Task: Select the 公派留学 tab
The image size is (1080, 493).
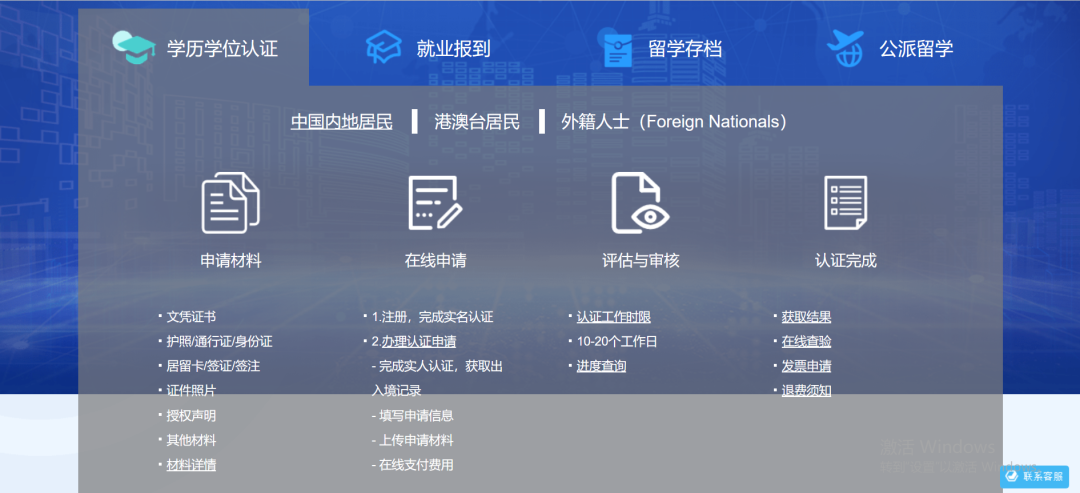Action: click(x=916, y=49)
